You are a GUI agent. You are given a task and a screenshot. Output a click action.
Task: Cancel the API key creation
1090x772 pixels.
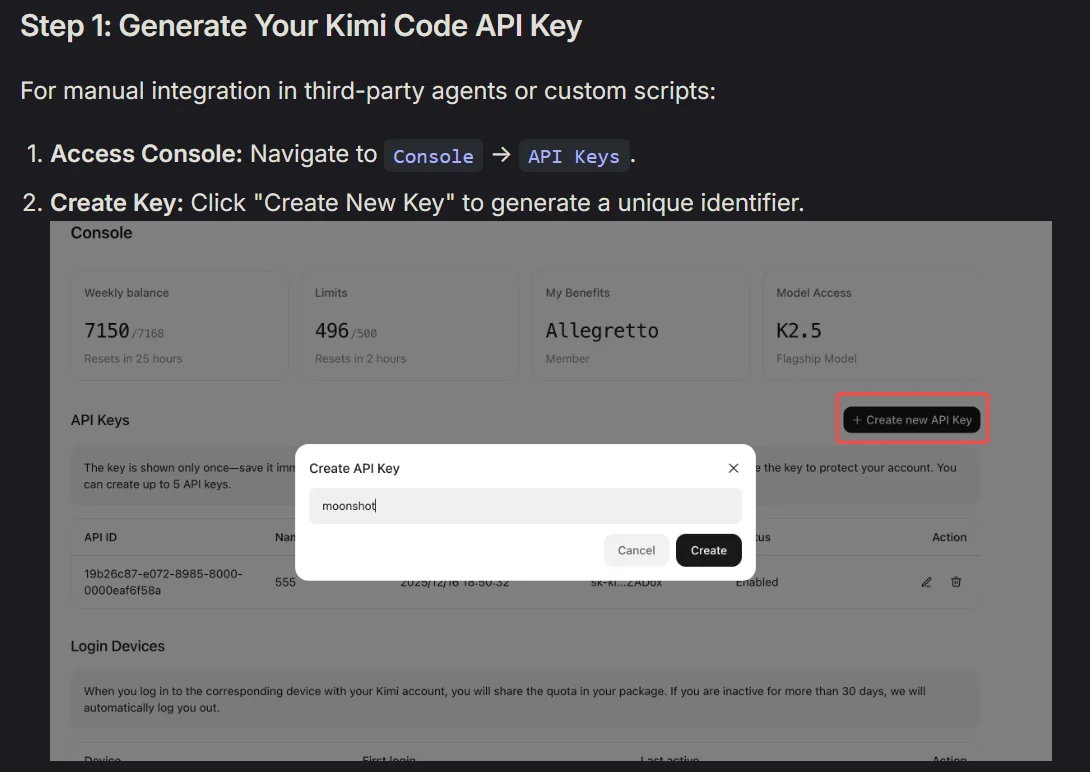[636, 550]
